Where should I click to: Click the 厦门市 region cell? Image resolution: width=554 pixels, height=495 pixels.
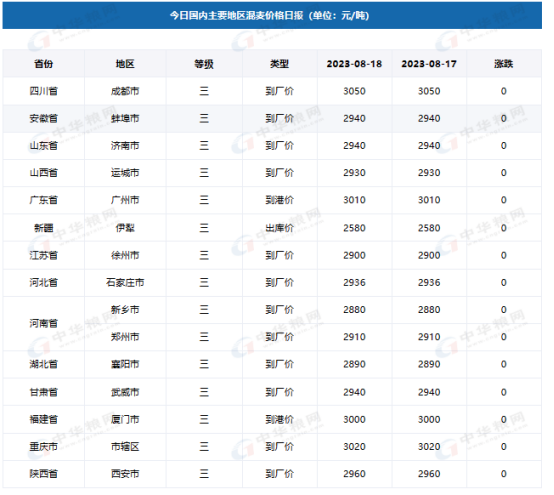pyautogui.click(x=125, y=419)
